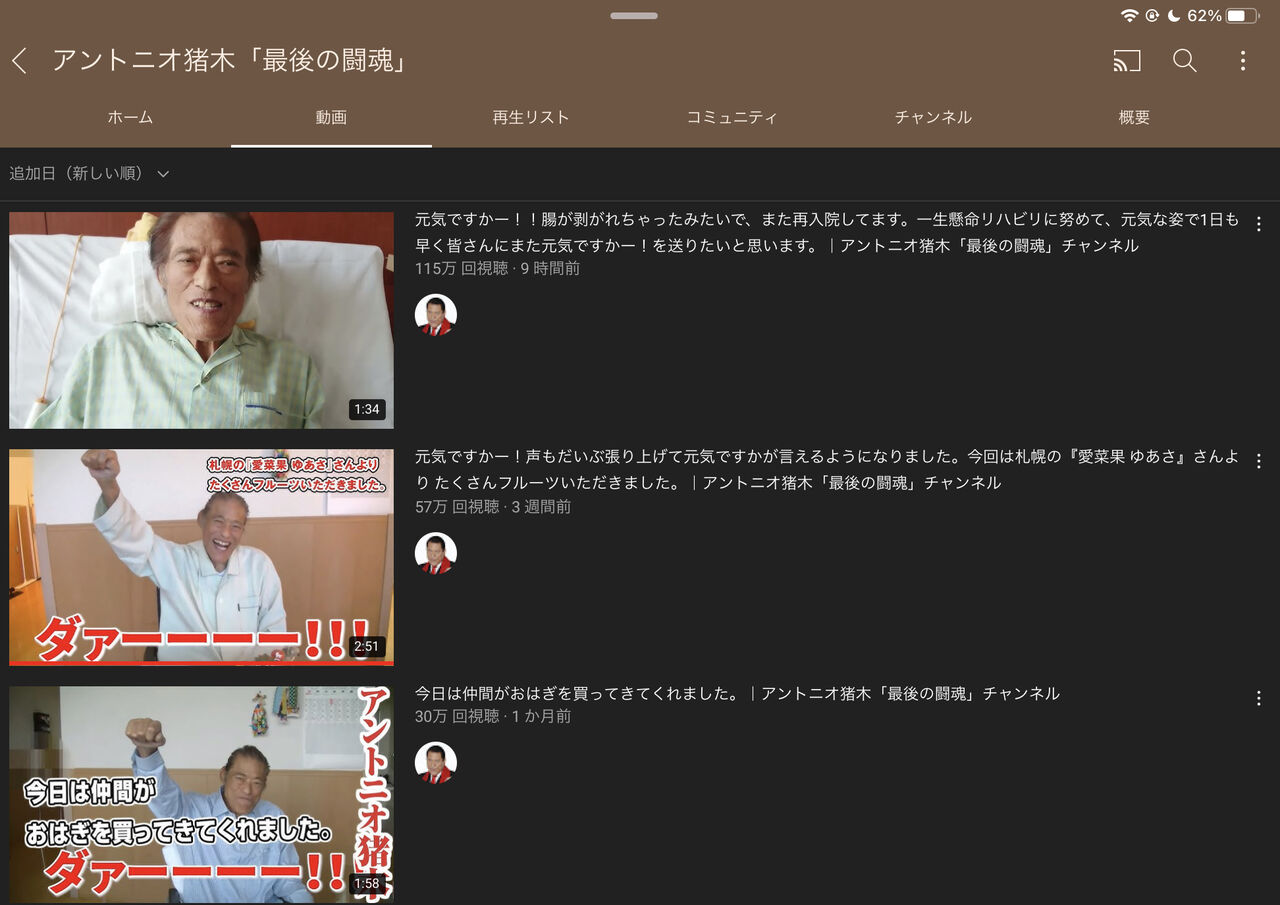
Task: Tap the battery indicator in status bar
Action: click(x=1242, y=16)
